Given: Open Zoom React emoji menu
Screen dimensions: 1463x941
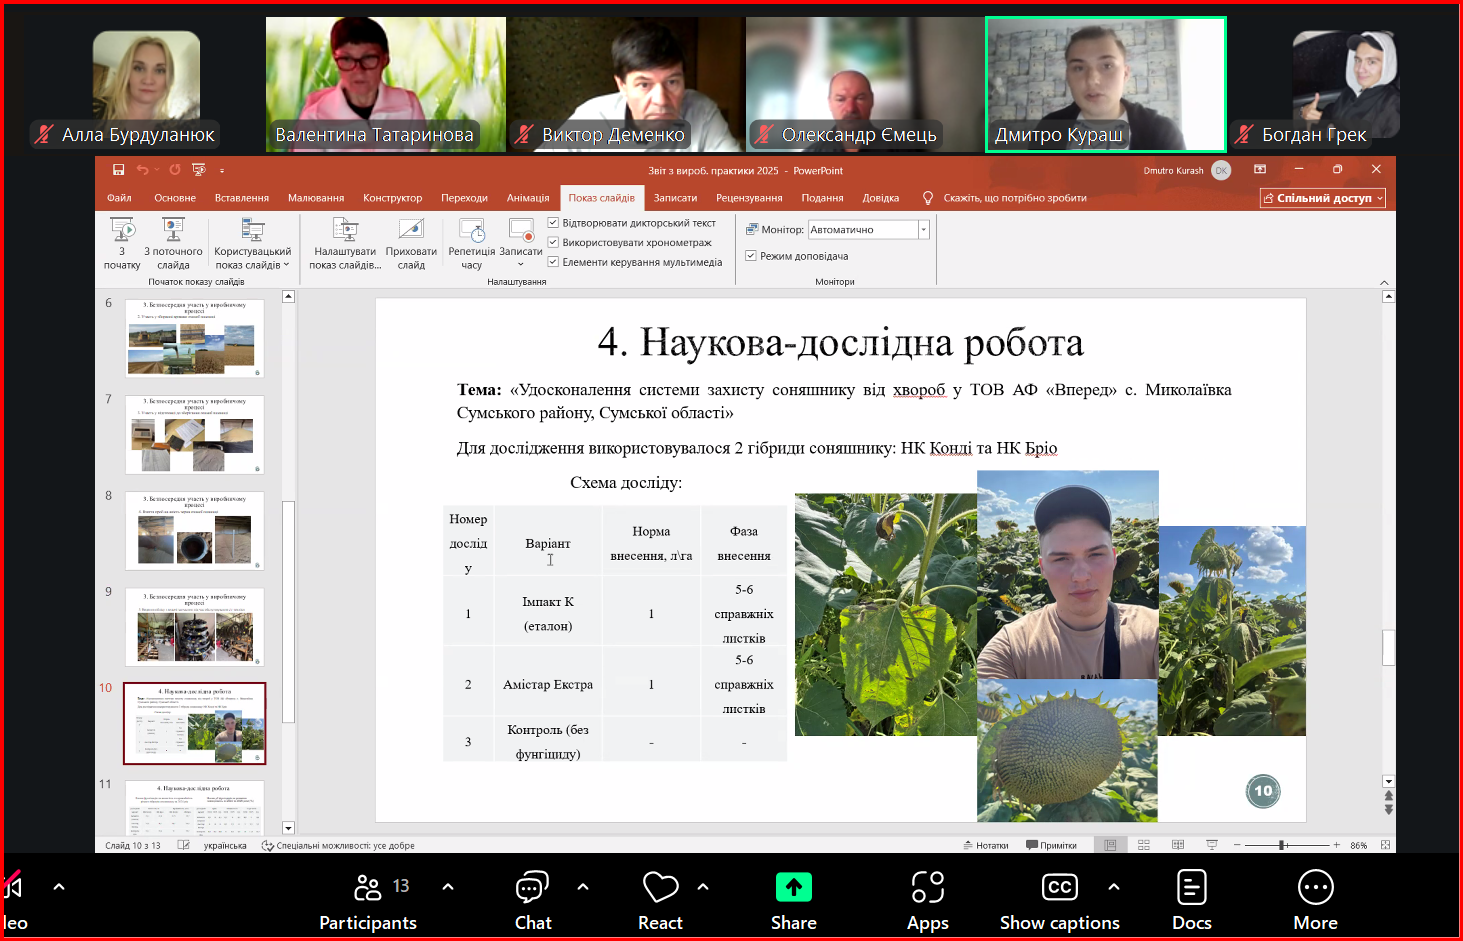Looking at the screenshot, I should [660, 899].
